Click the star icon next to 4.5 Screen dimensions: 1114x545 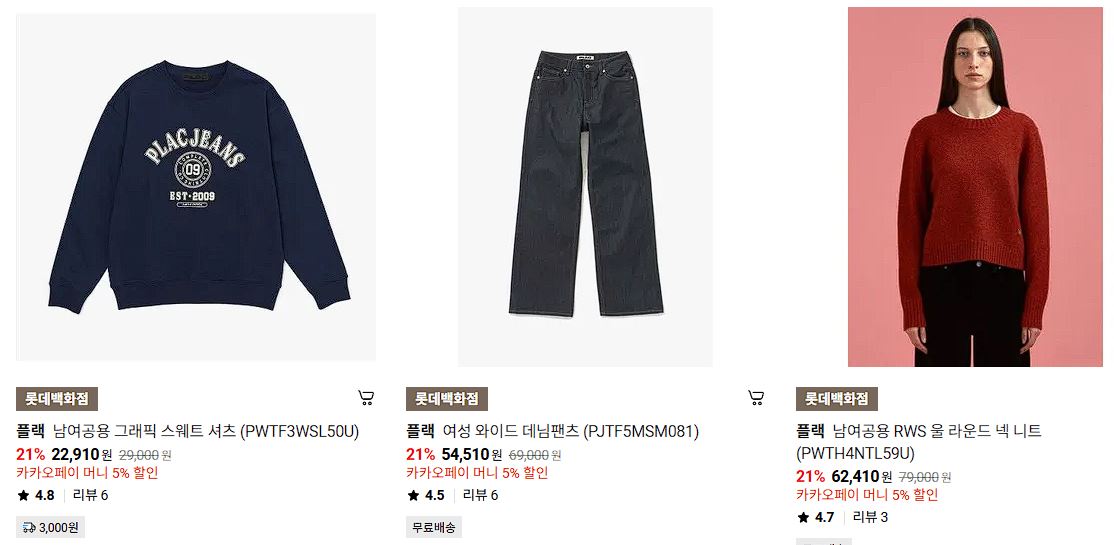413,495
